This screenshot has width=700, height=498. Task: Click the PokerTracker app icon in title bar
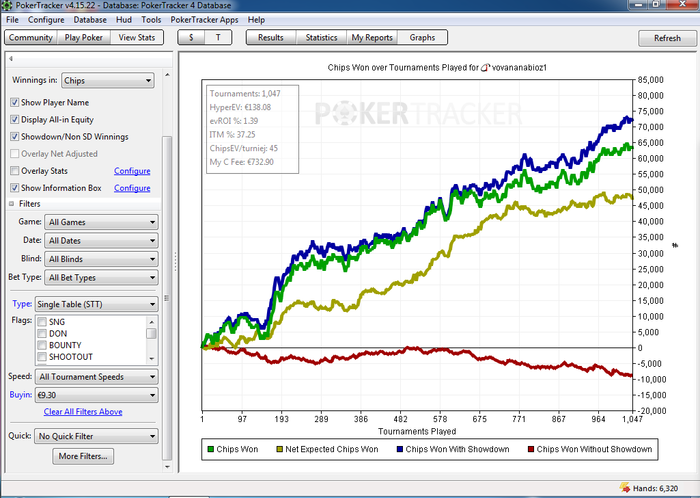7,5
